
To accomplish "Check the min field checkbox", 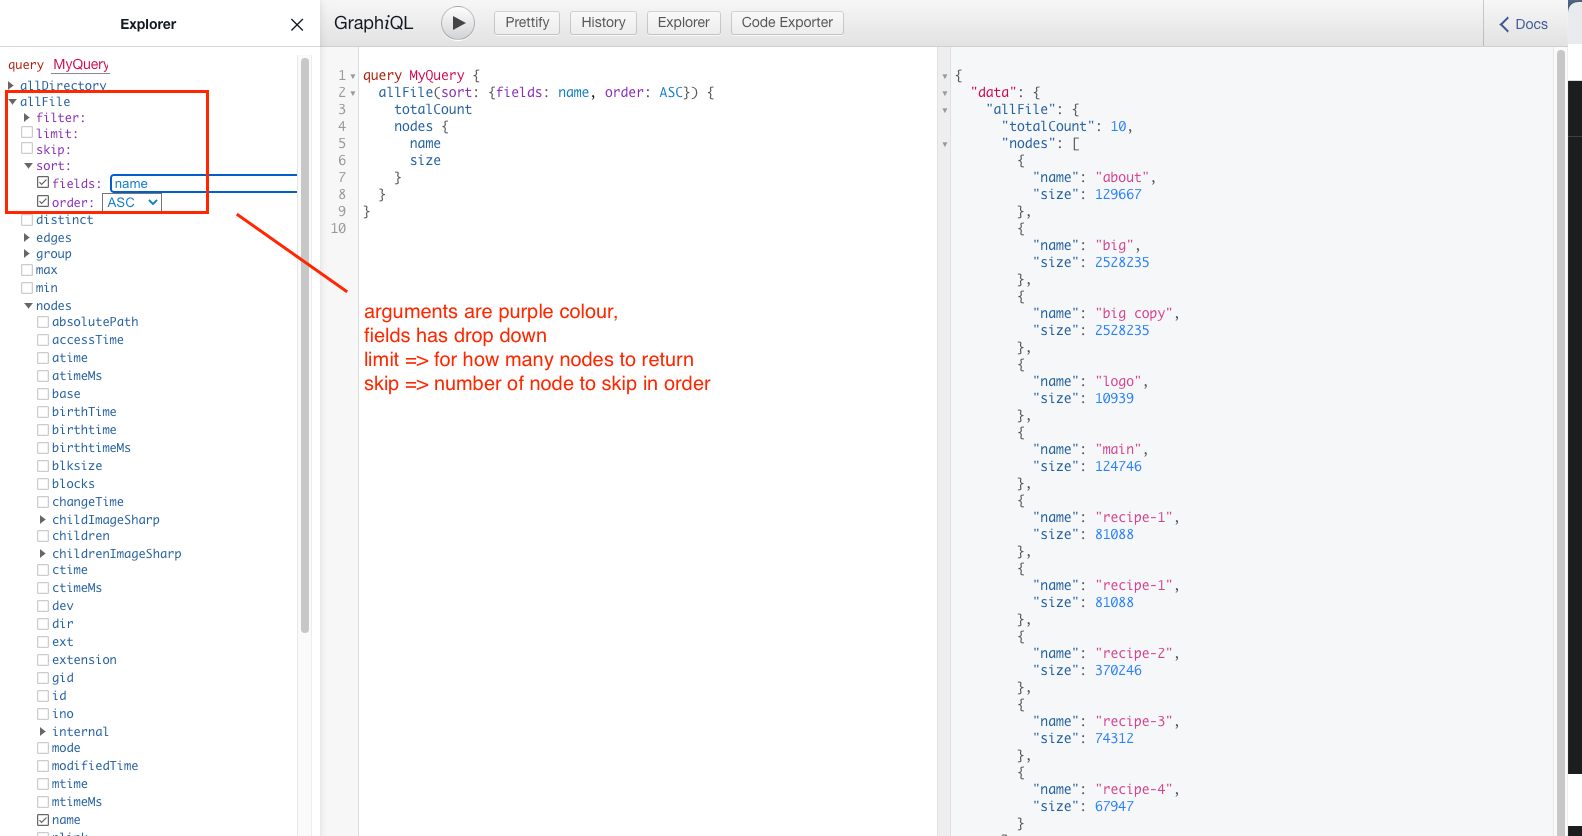I will tap(27, 288).
